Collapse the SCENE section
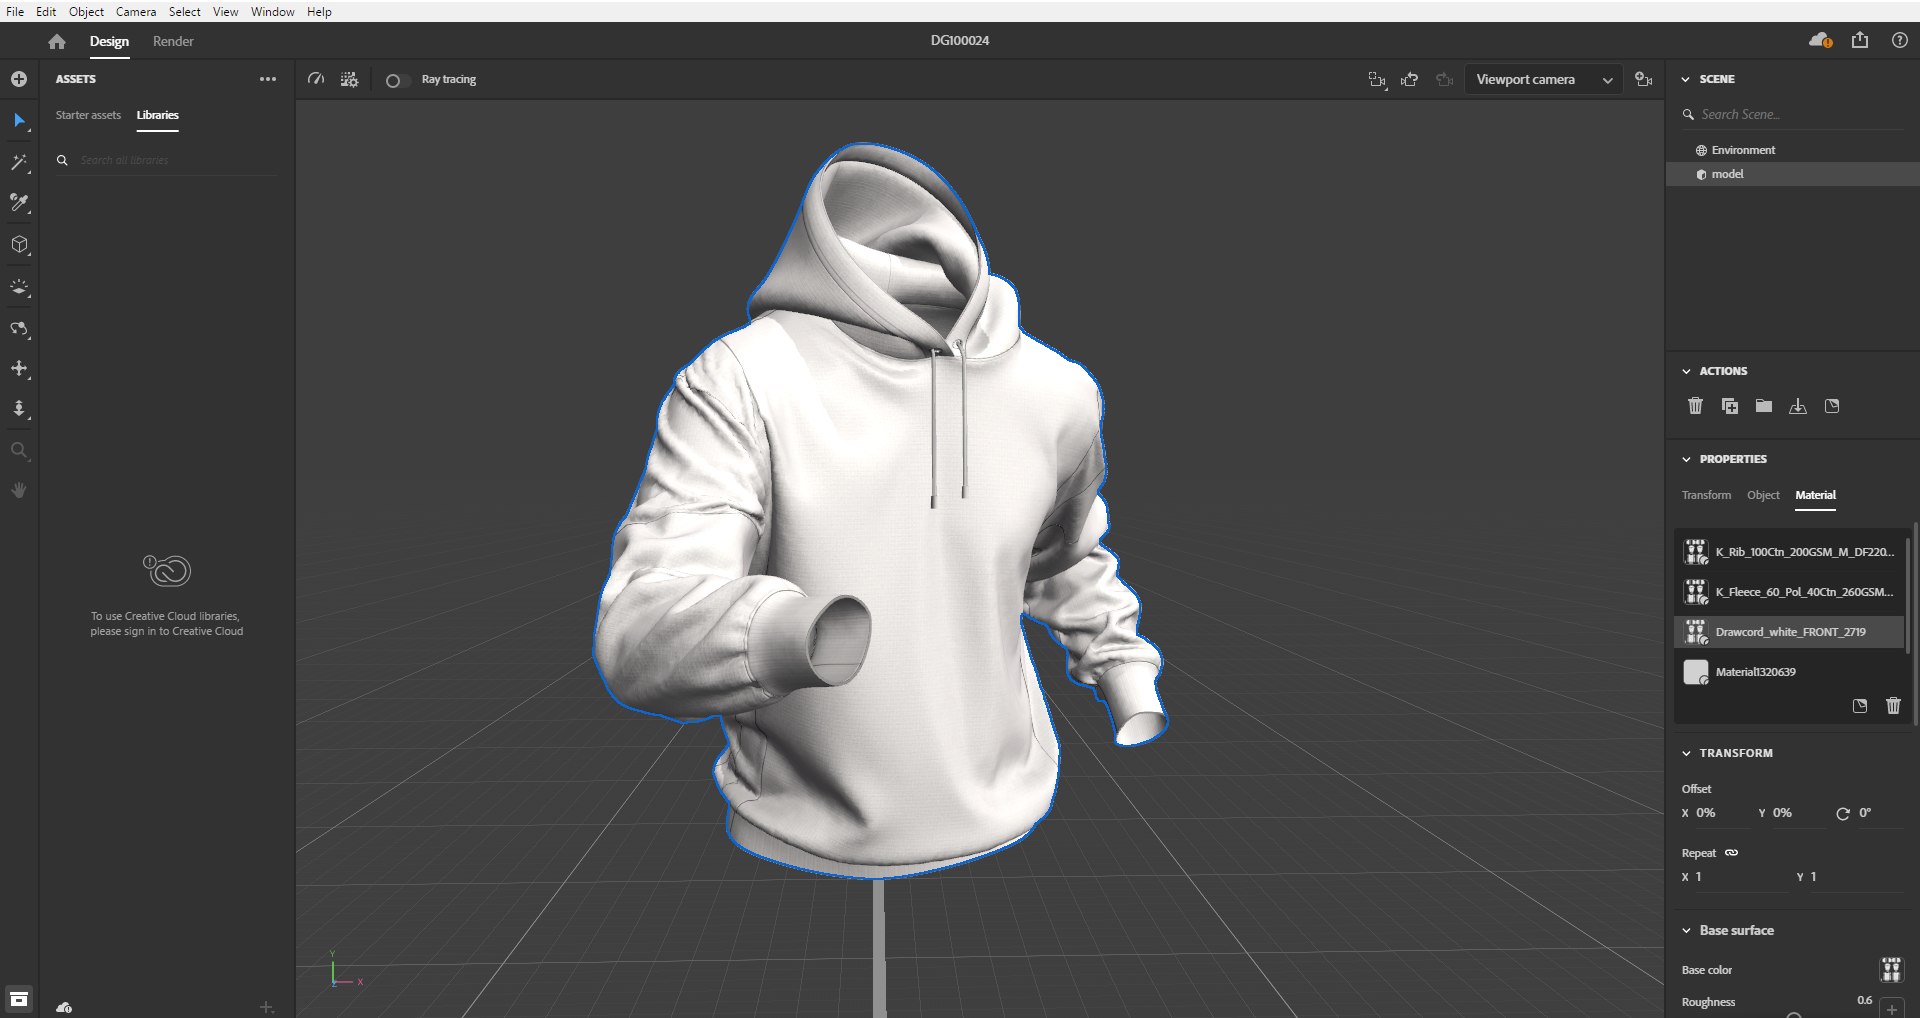Image resolution: width=1920 pixels, height=1018 pixels. point(1686,79)
